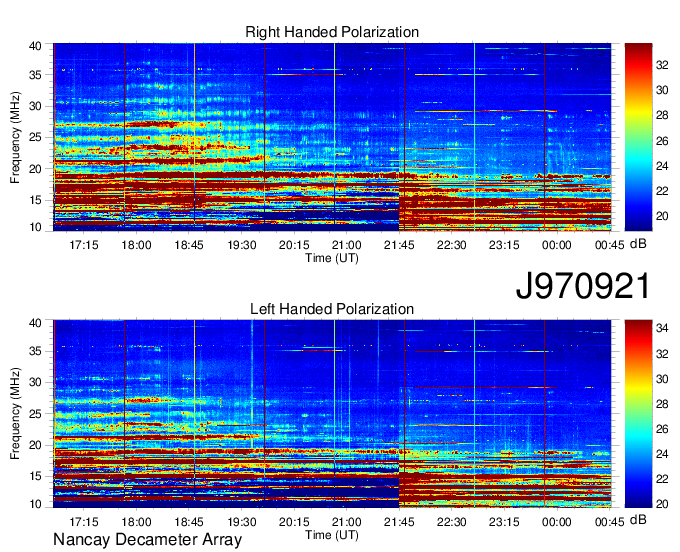Click the "24" value on Left Handed colorbar
Screen dimensions: 680x552
(662, 454)
